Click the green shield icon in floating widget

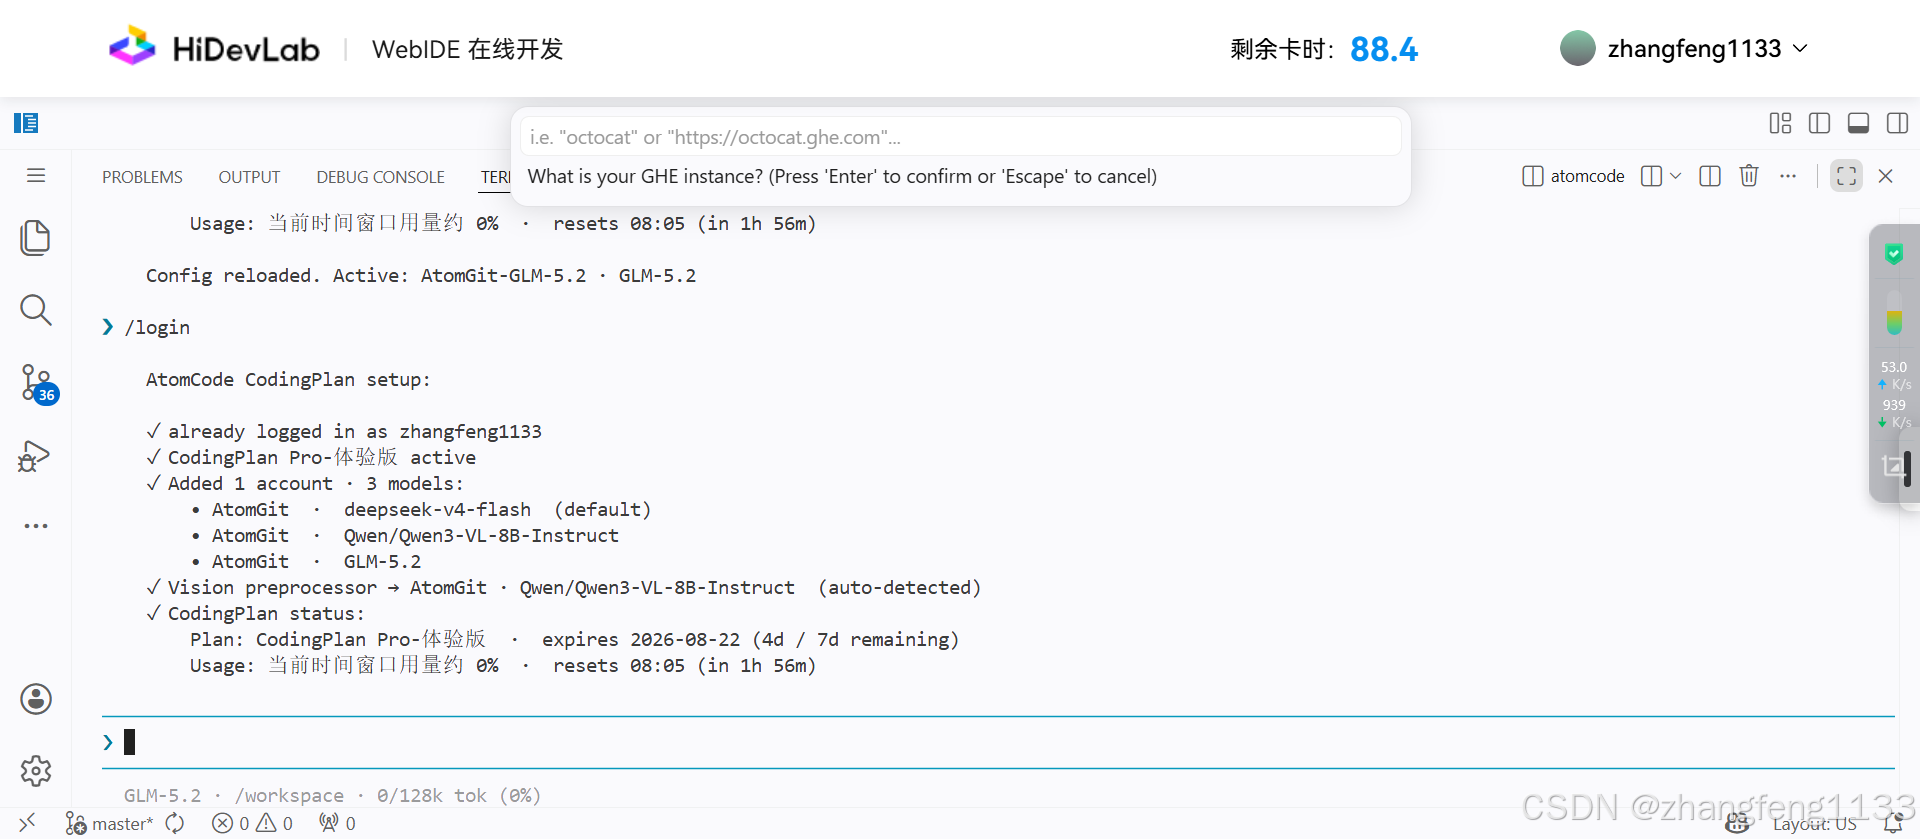pos(1894,254)
